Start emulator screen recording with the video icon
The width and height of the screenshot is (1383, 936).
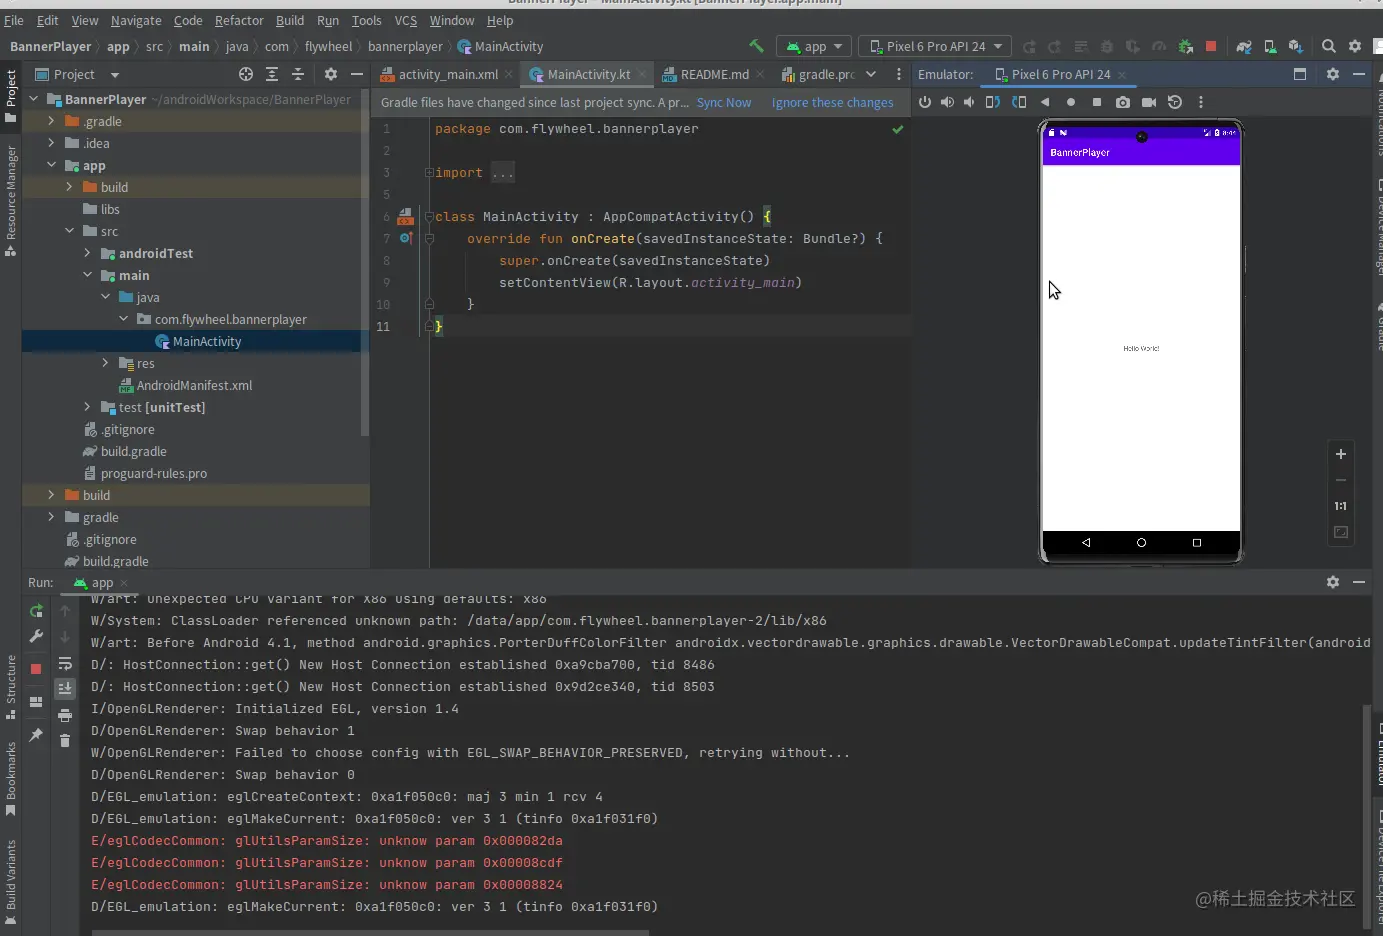click(x=1149, y=102)
